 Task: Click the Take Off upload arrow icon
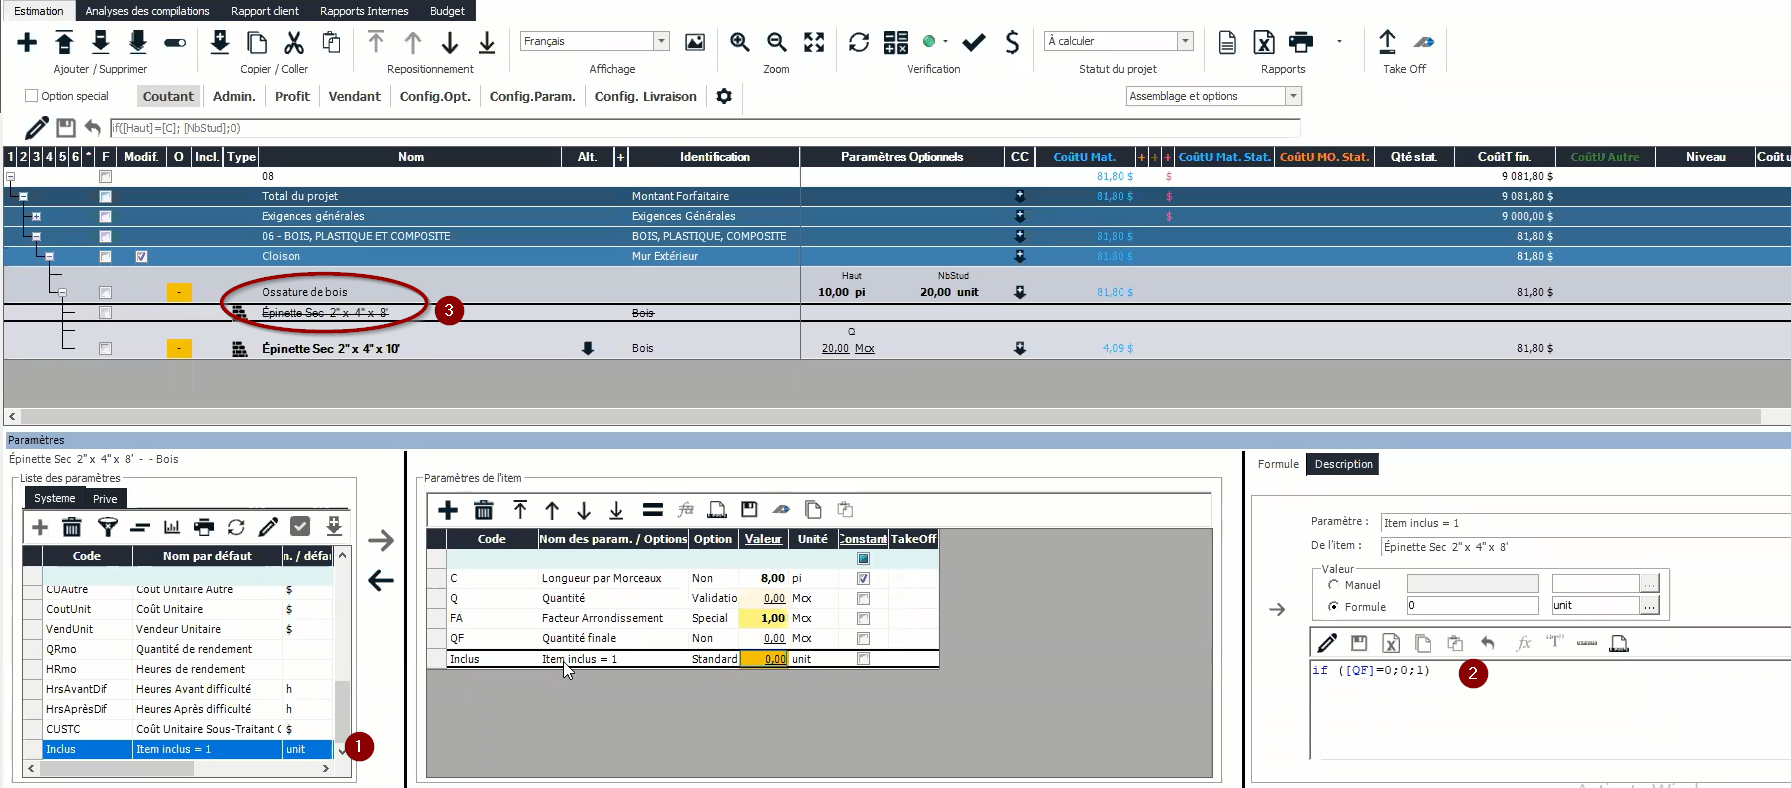click(x=1387, y=42)
